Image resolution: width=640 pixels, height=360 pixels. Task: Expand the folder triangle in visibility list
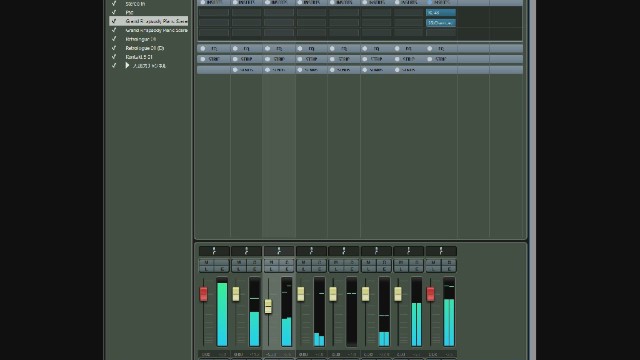point(127,65)
